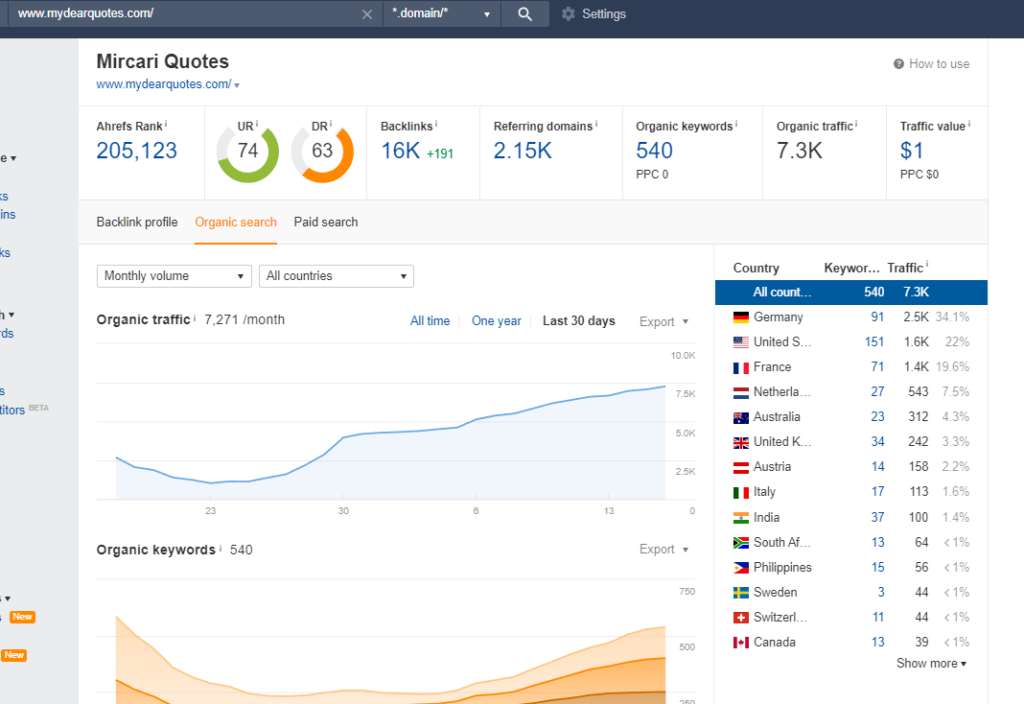
Task: Expand the www.mydearquotes.com/ caret under the title
Action: pyautogui.click(x=236, y=85)
